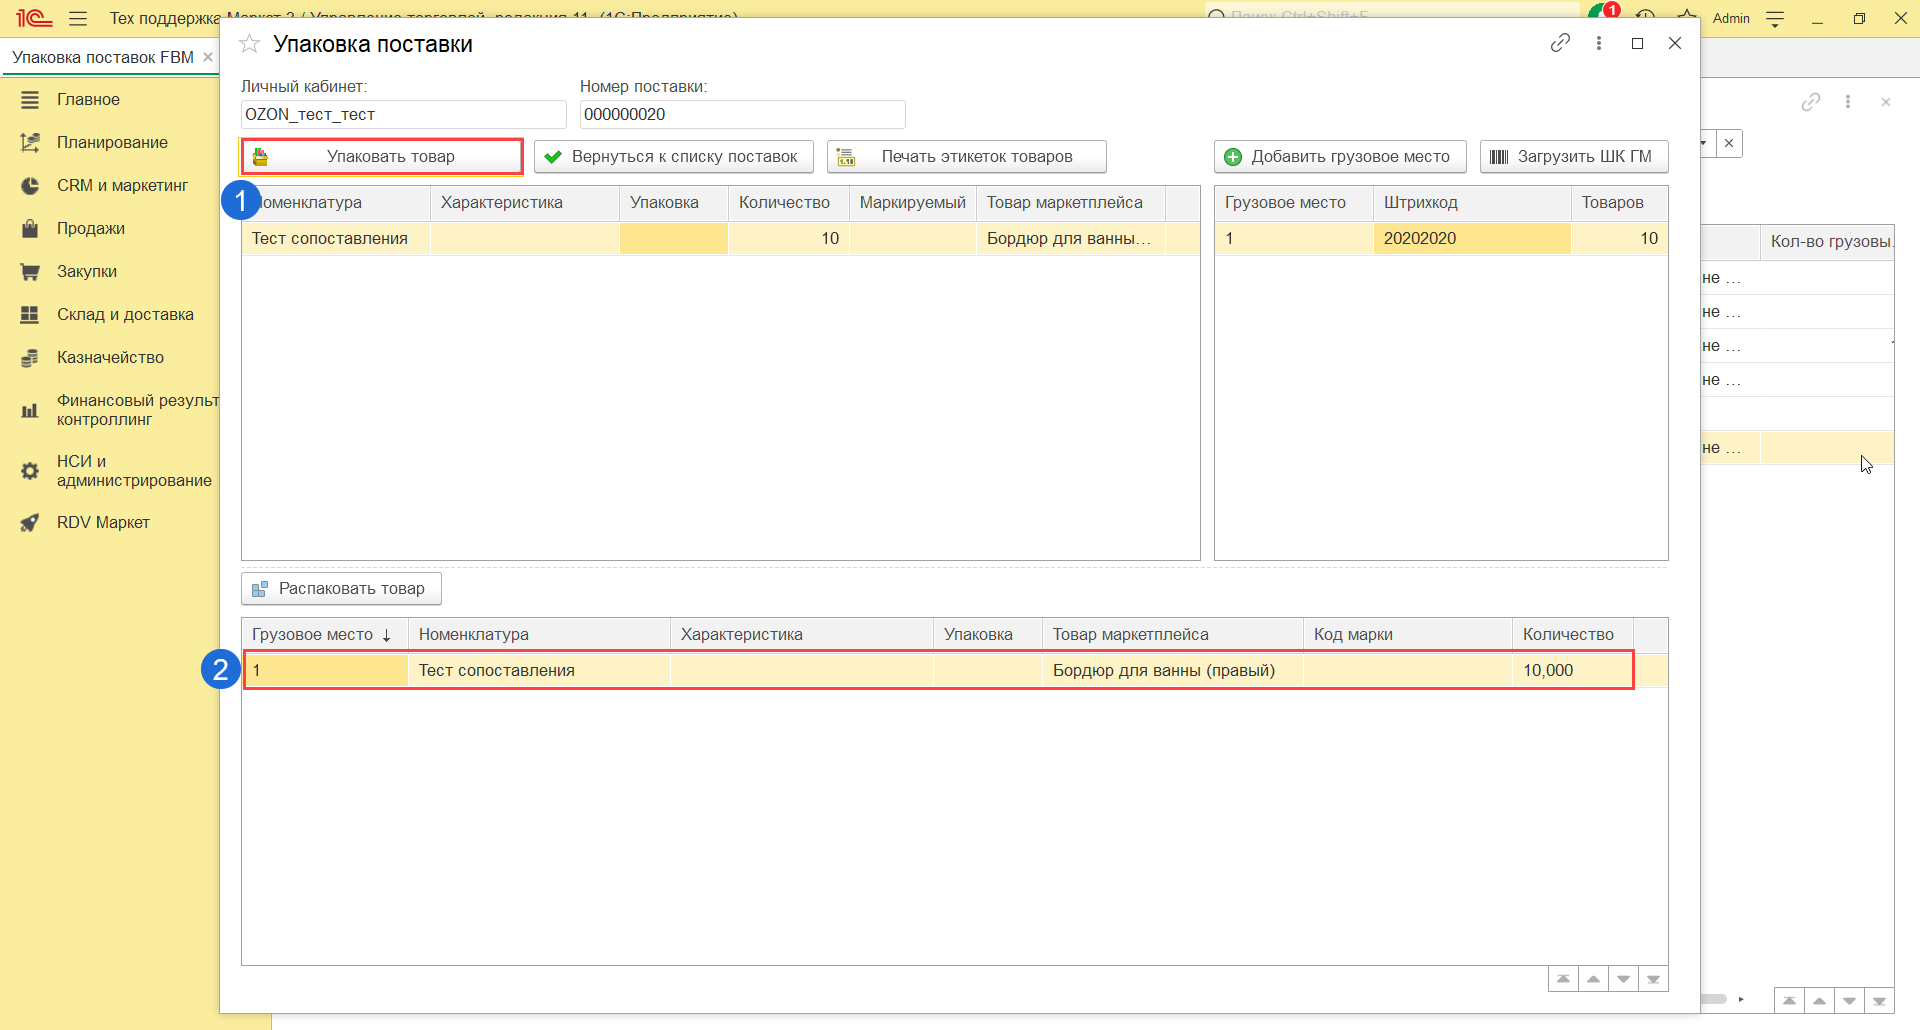Viewport: 1920px width, 1030px height.
Task: Click Вернуться к списку поставок
Action: (673, 157)
